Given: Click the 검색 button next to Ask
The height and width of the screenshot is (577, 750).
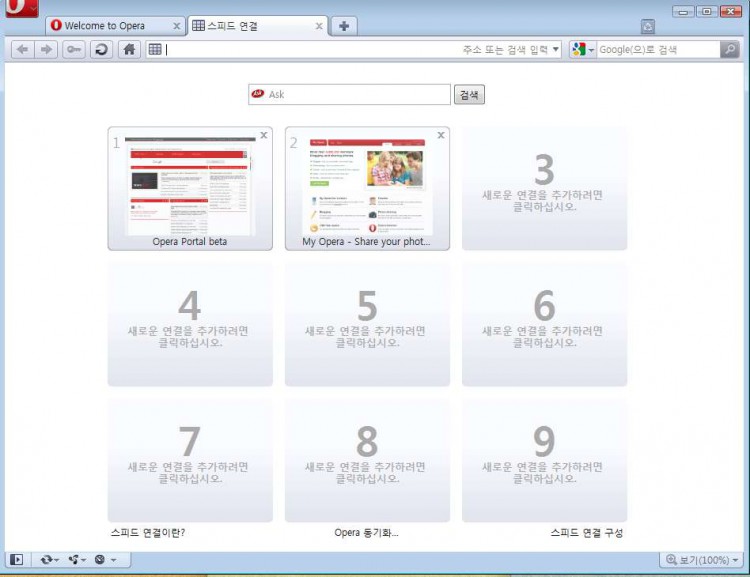Looking at the screenshot, I should (x=469, y=94).
